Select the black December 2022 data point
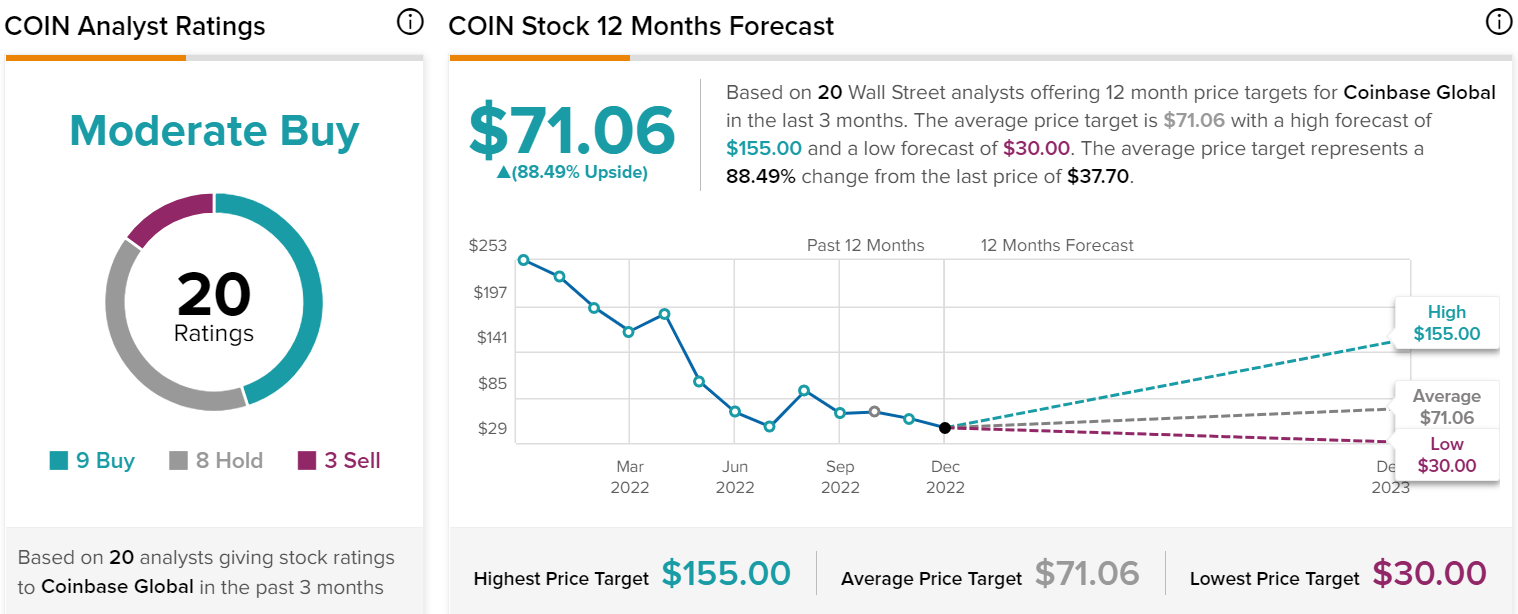 pyautogui.click(x=944, y=427)
